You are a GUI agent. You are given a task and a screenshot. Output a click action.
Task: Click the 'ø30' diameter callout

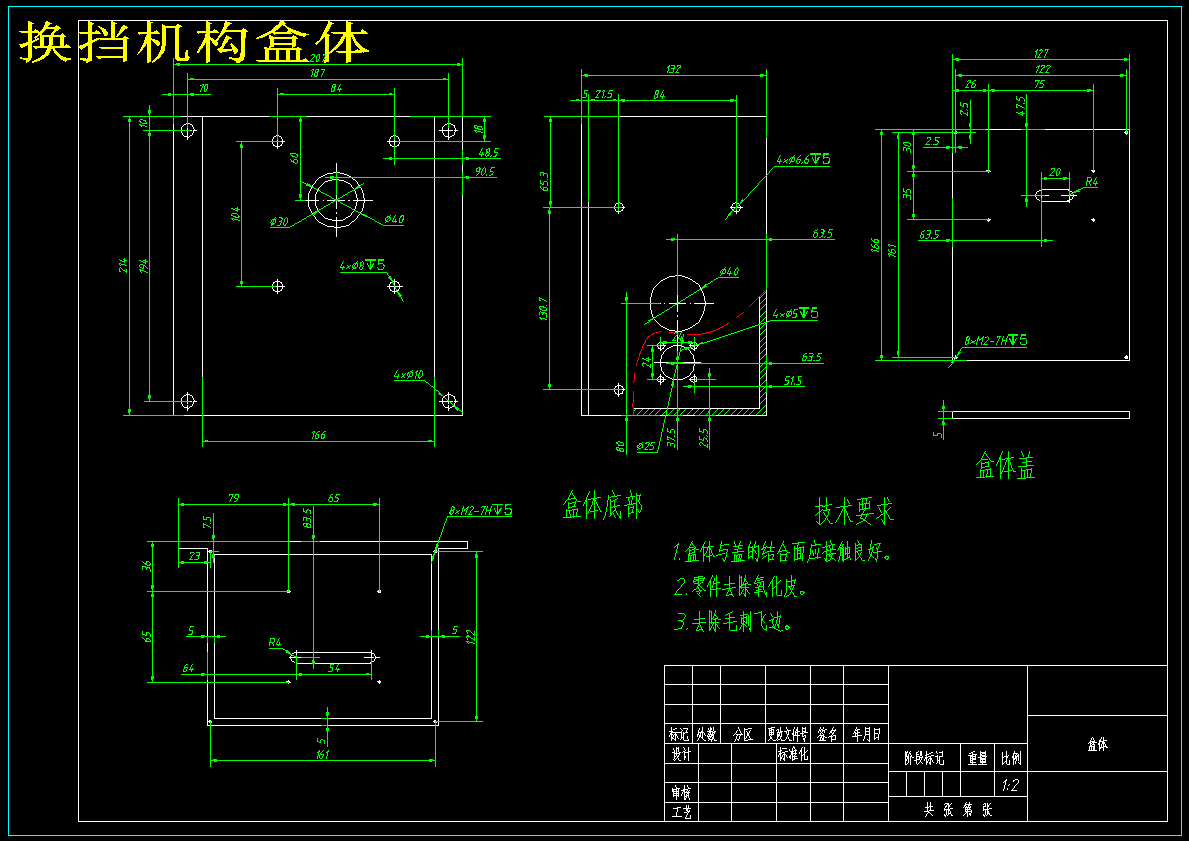(x=279, y=221)
